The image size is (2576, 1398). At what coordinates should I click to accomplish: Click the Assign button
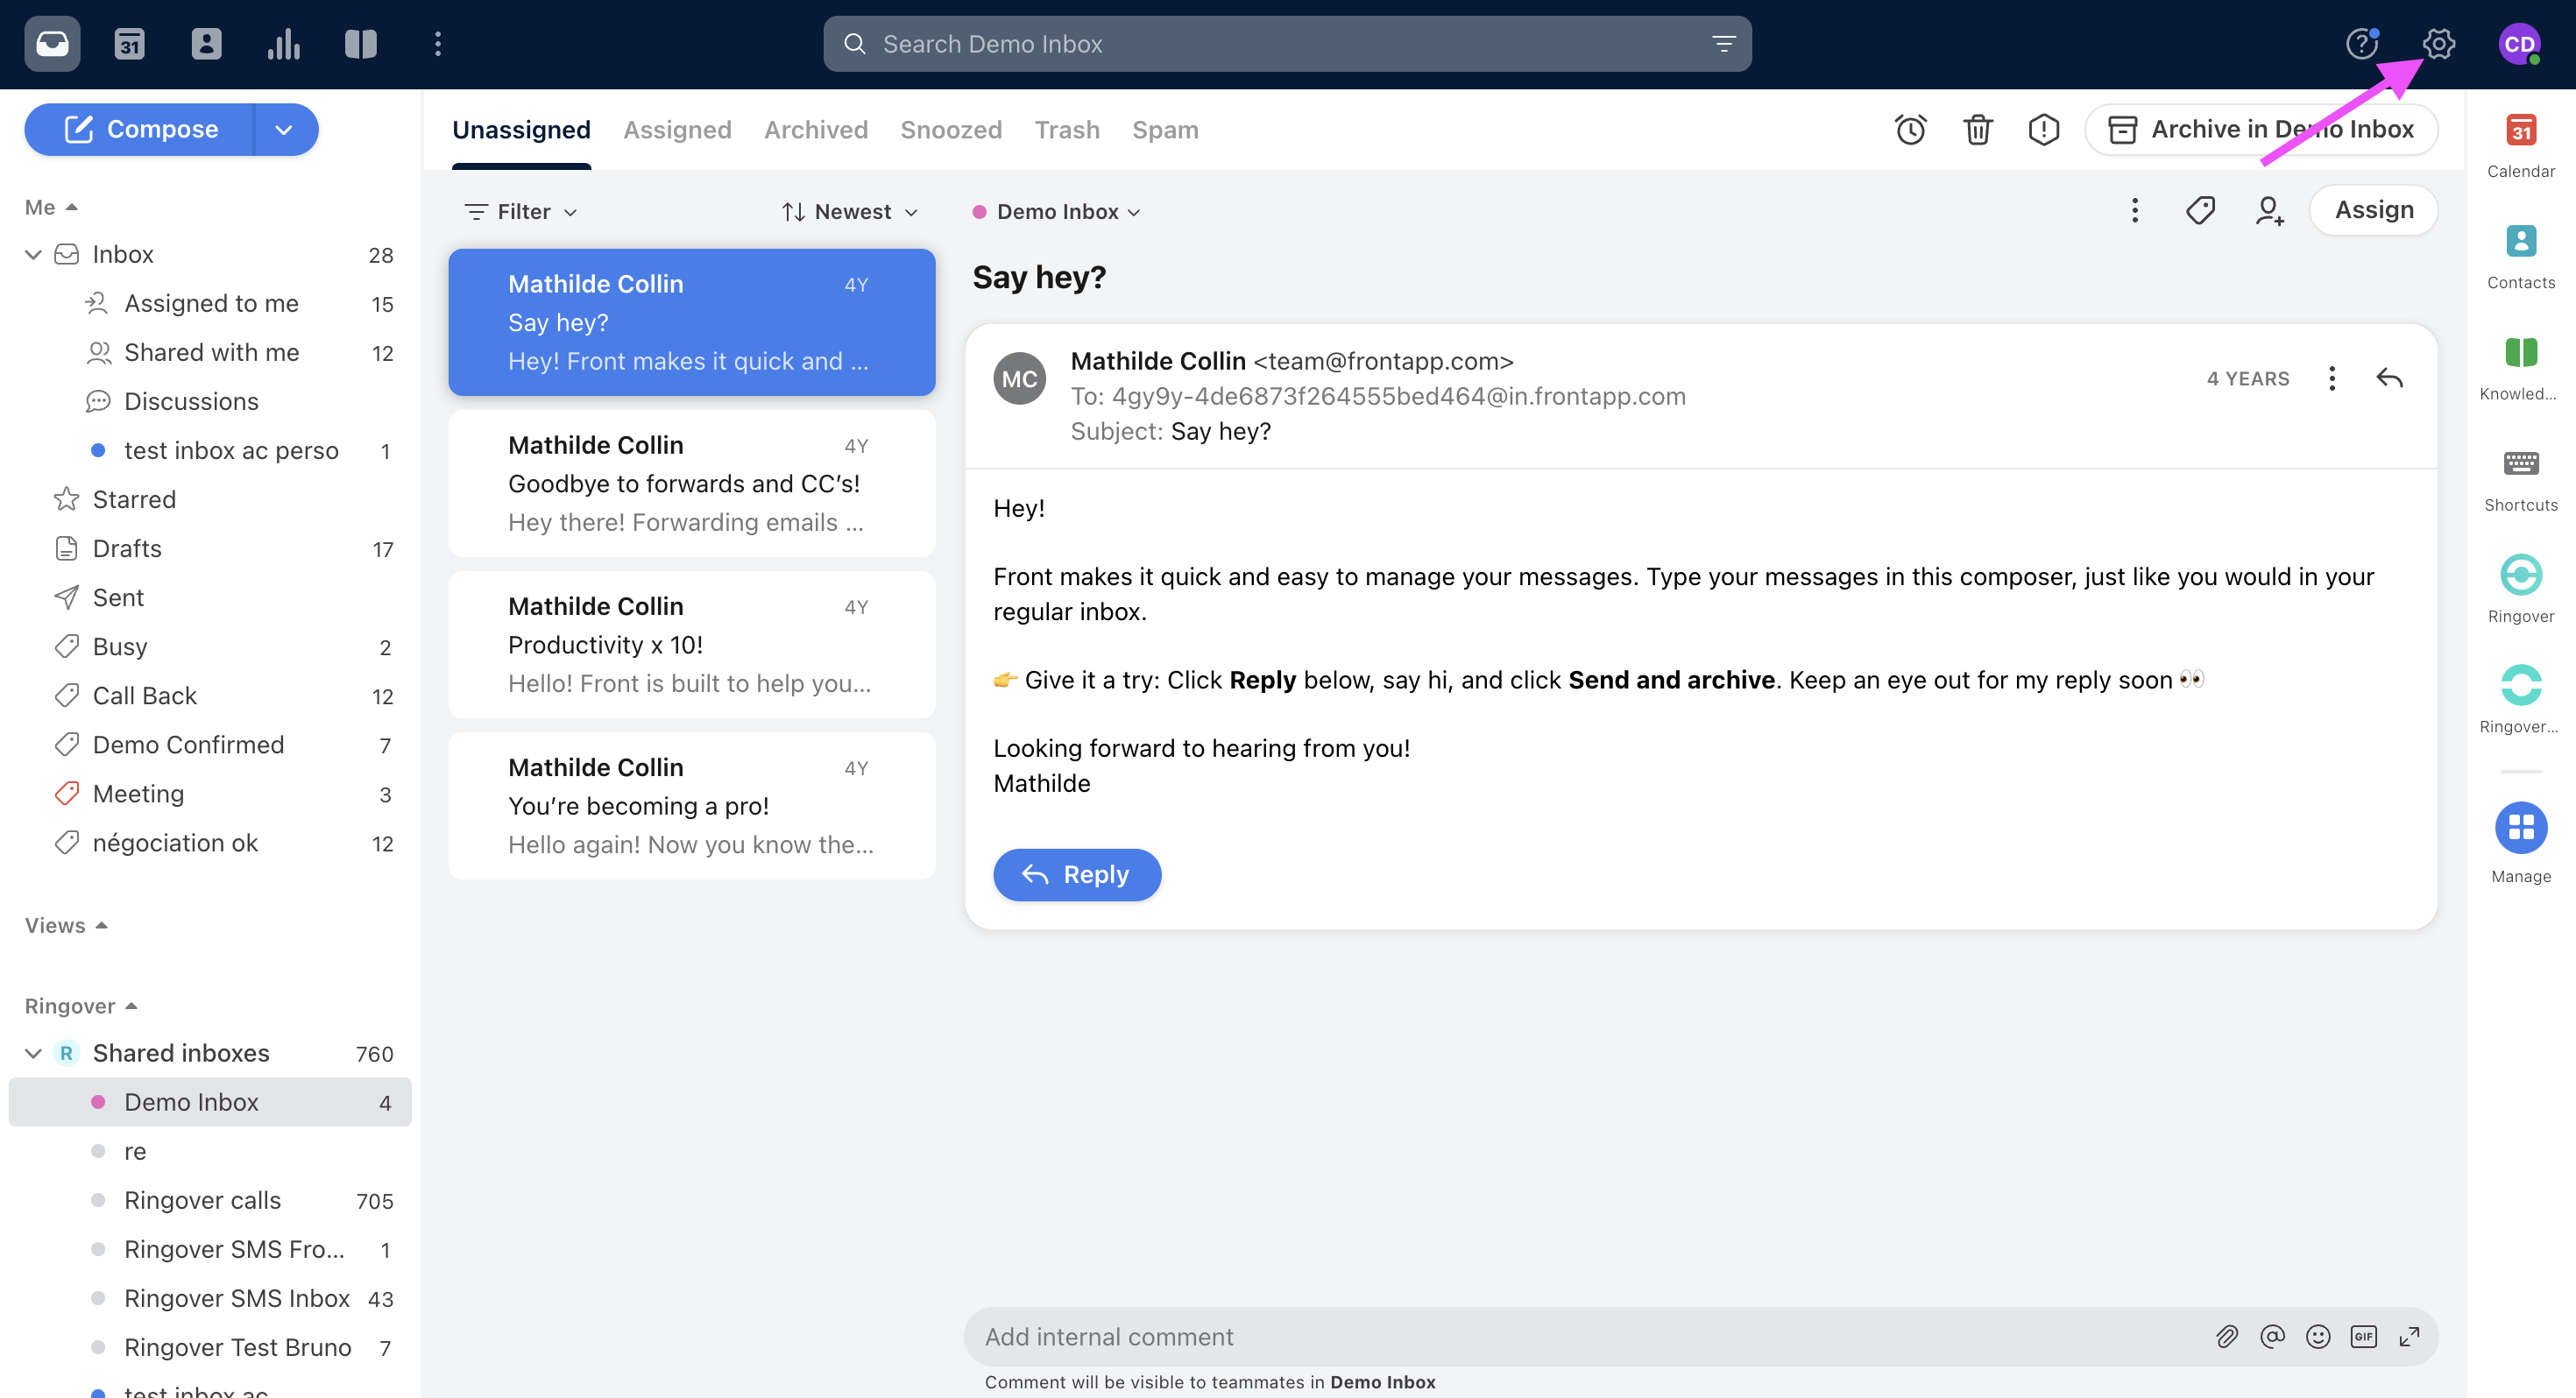pos(2373,210)
